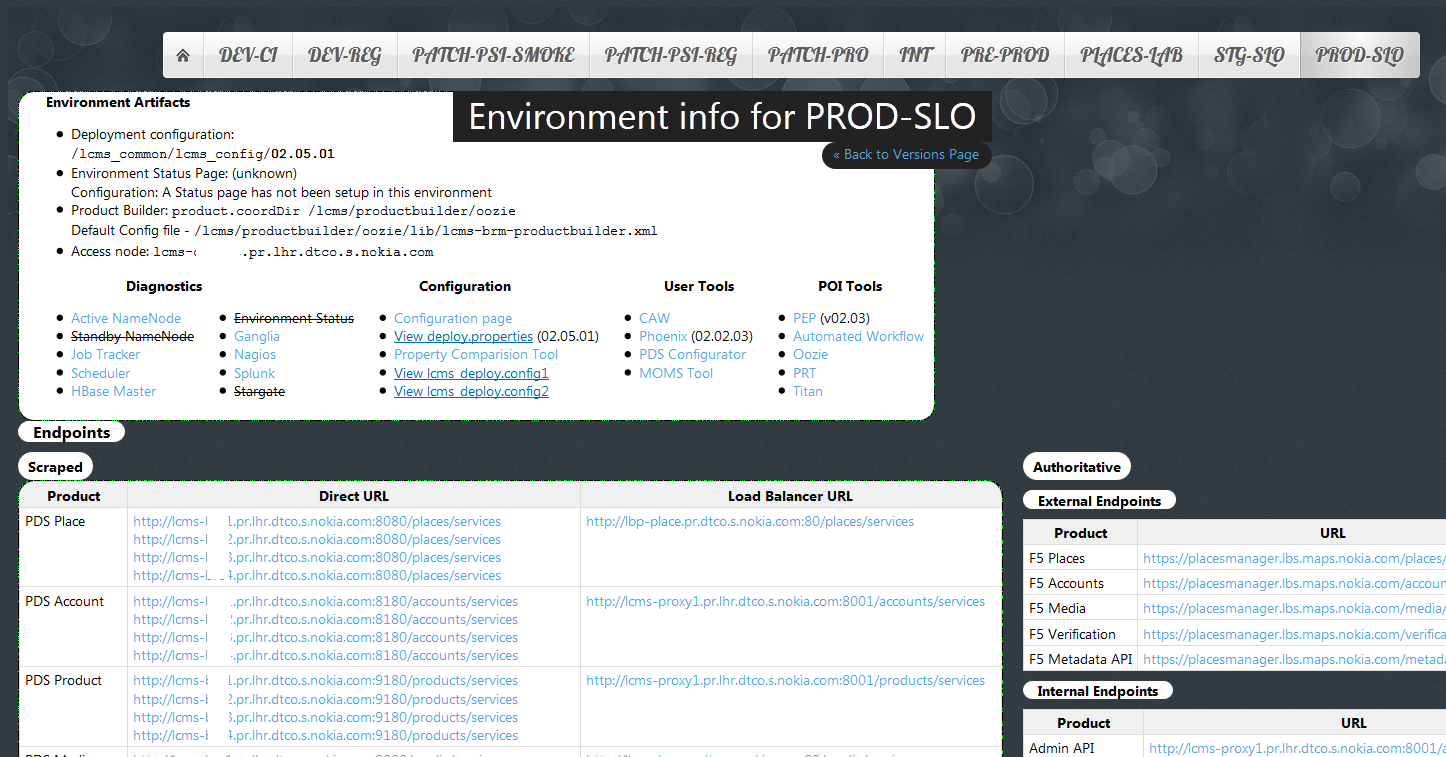The height and width of the screenshot is (757, 1446).
Task: Open the Splunk link
Action: (x=254, y=373)
